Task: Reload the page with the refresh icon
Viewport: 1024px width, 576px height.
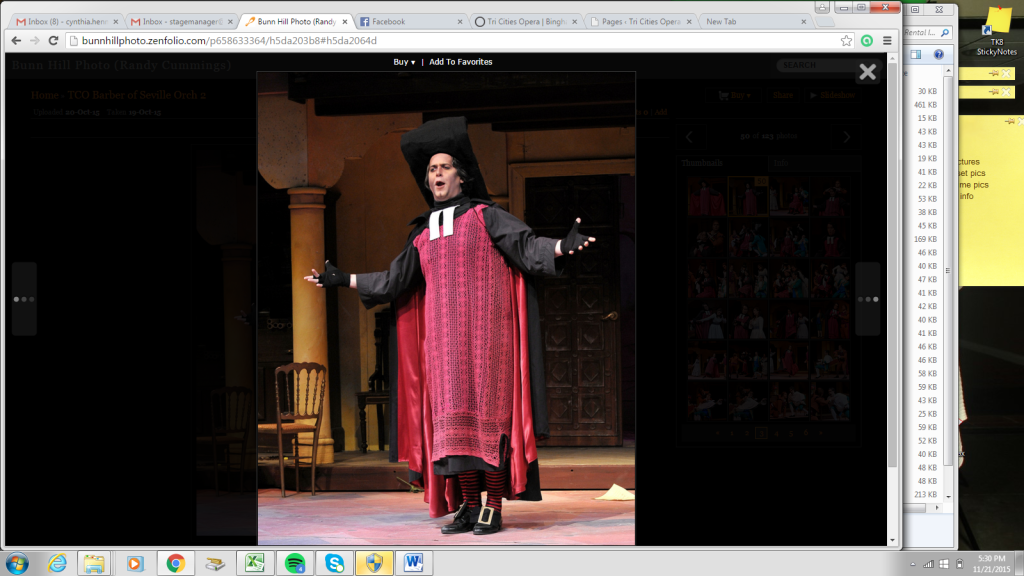Action: pos(54,41)
